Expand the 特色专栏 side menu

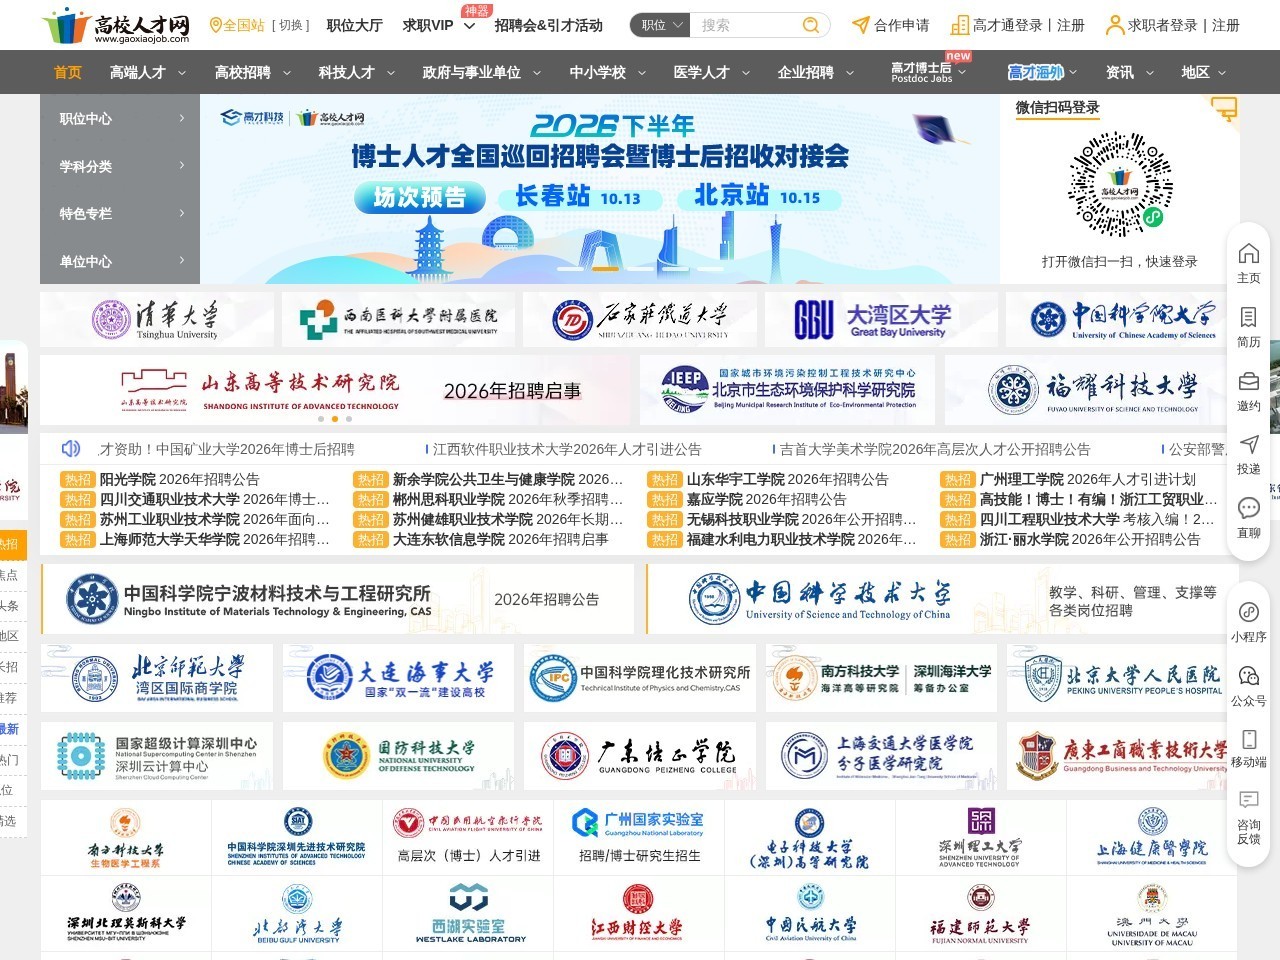tap(120, 213)
